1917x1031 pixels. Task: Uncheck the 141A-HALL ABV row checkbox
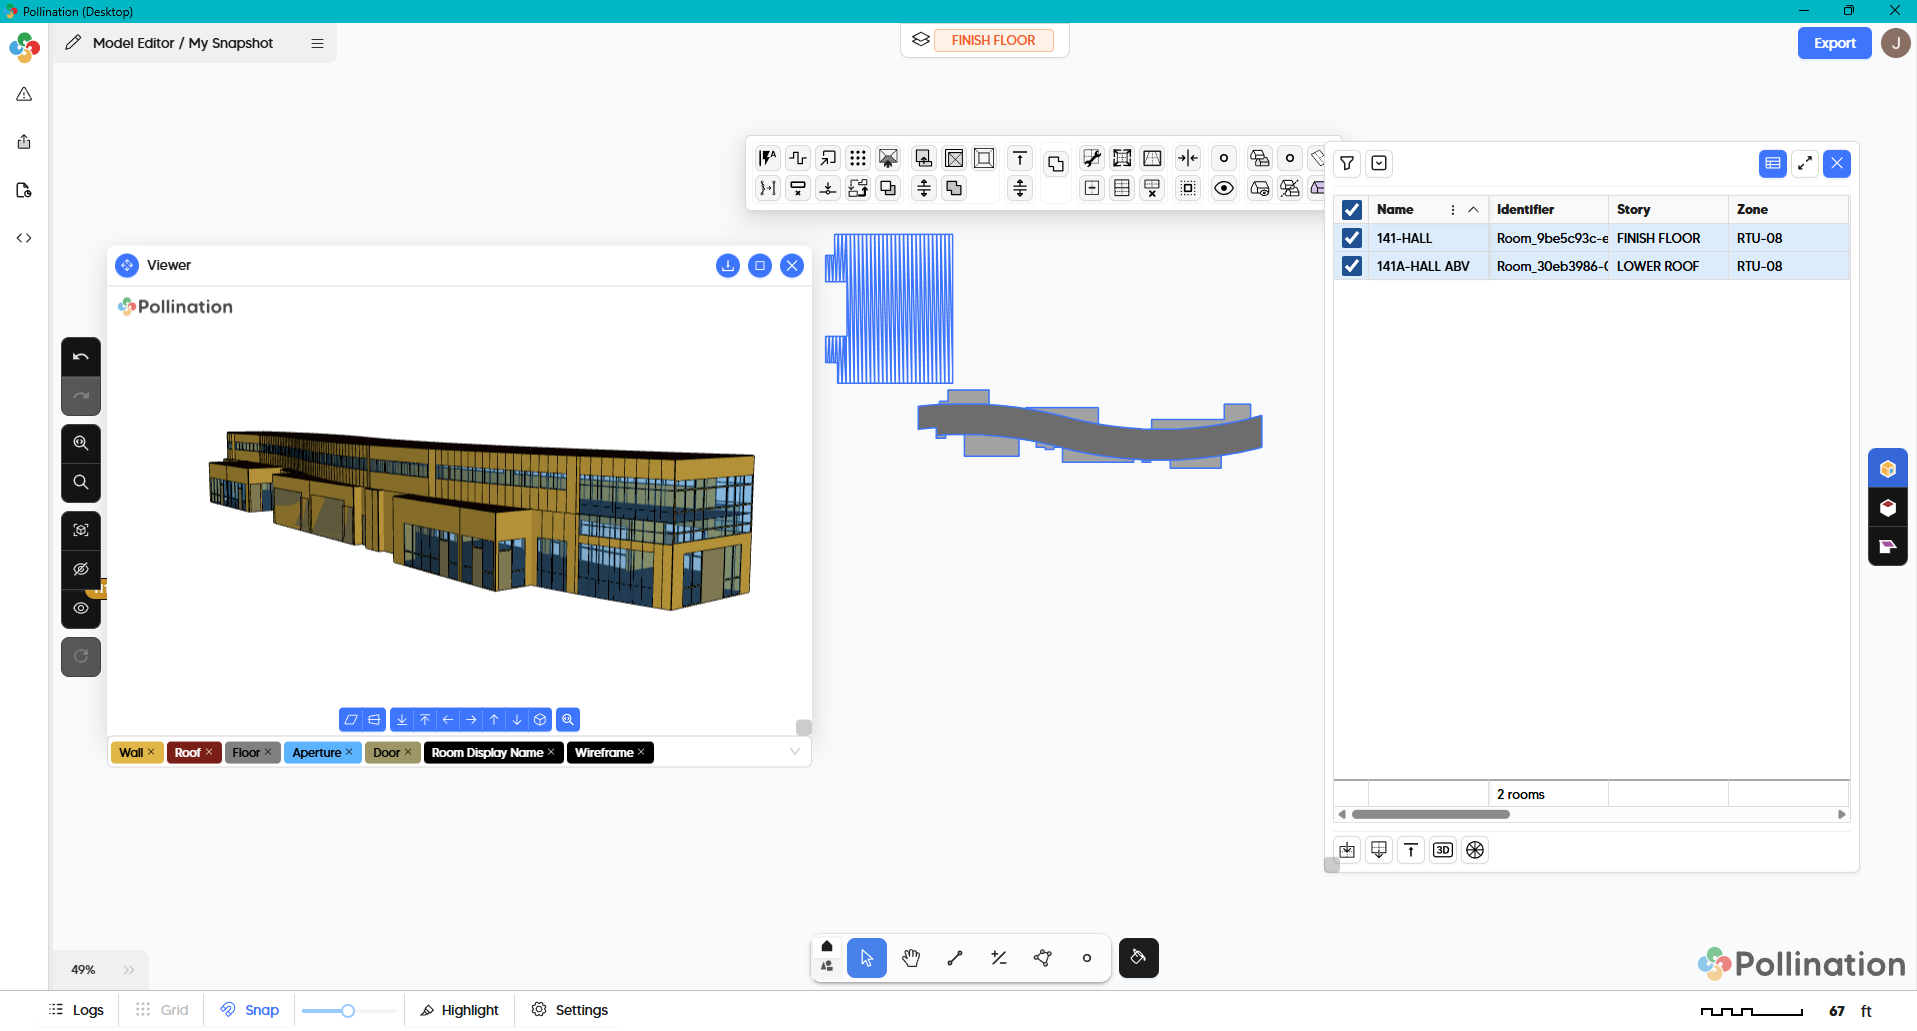(x=1351, y=266)
